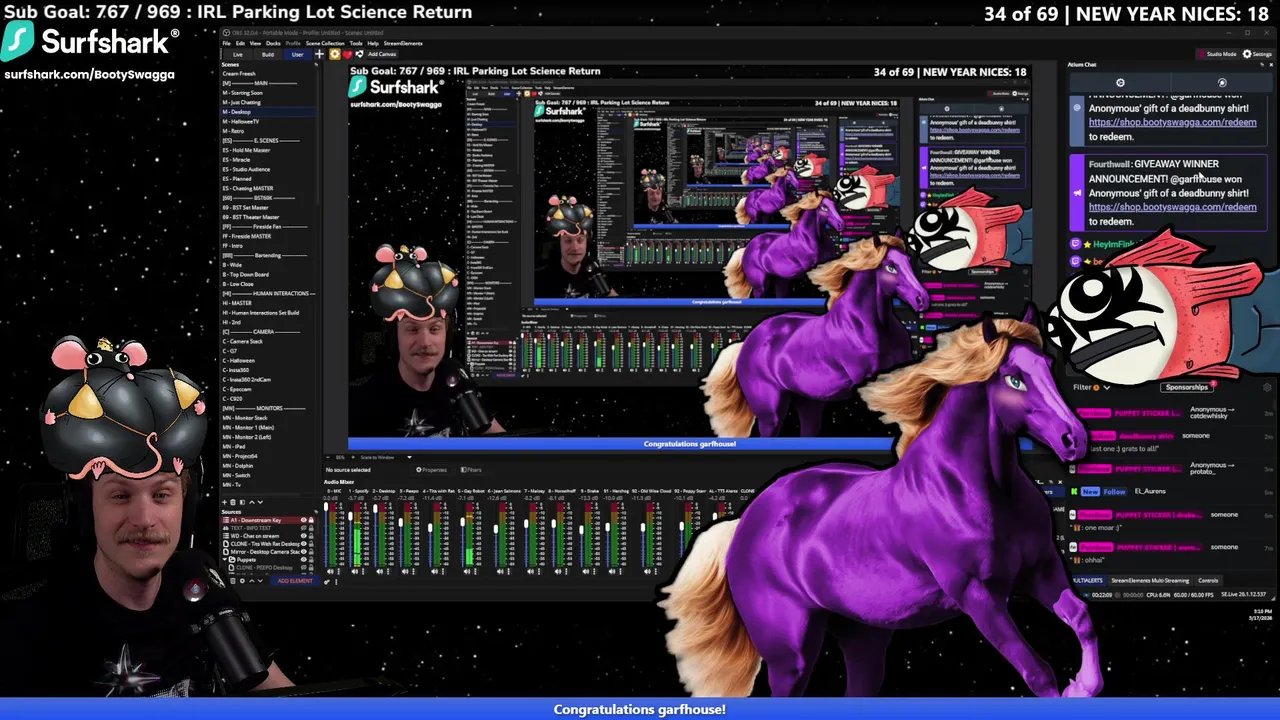This screenshot has height=720, width=1280.
Task: Open first shop.bootyswagga.com/redeem link in chat
Action: pos(1172,122)
